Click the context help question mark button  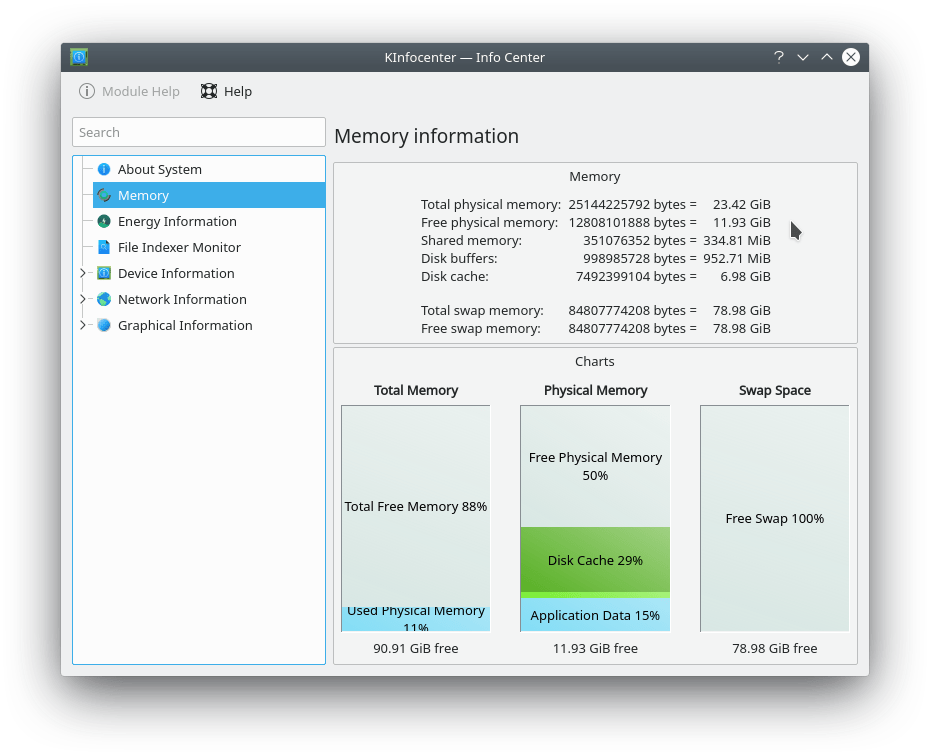click(778, 57)
